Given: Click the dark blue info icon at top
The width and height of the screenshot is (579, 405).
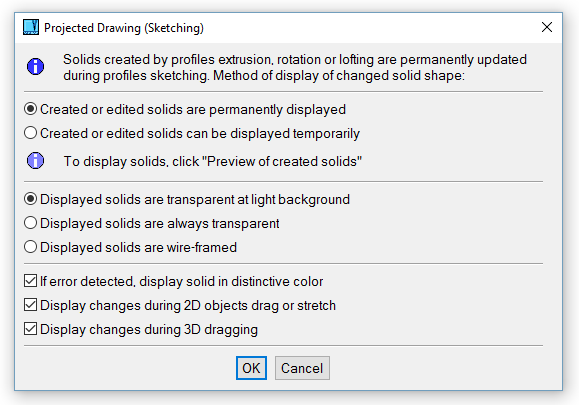Looking at the screenshot, I should 35,66.
